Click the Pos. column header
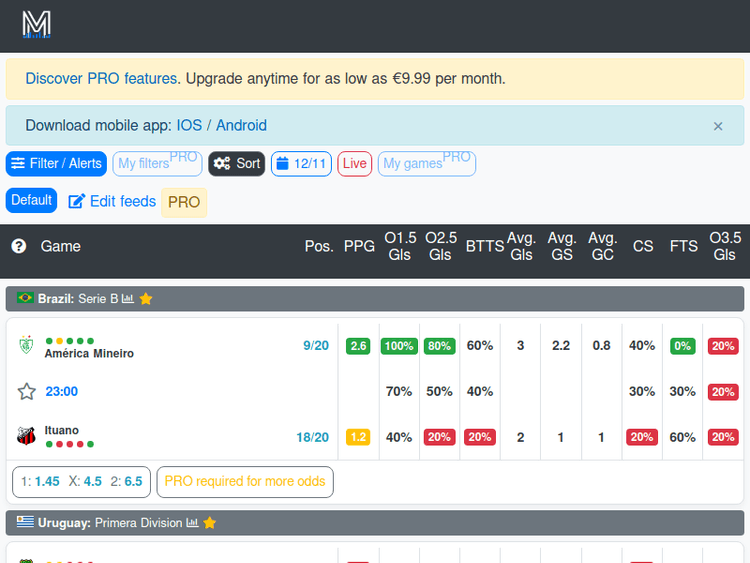Screen dimensions: 750x563 point(319,246)
